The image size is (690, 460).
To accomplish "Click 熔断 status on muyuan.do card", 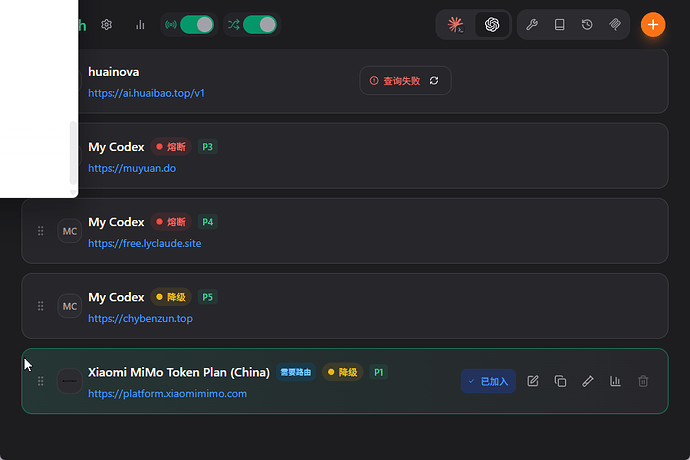I will coord(171,147).
